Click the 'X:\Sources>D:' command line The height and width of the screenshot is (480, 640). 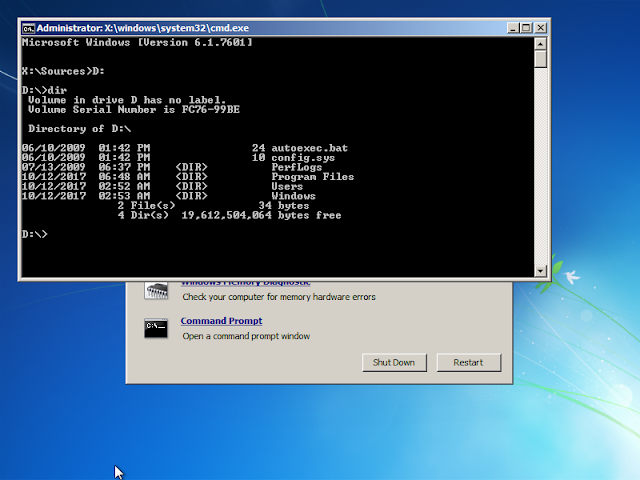[63, 71]
